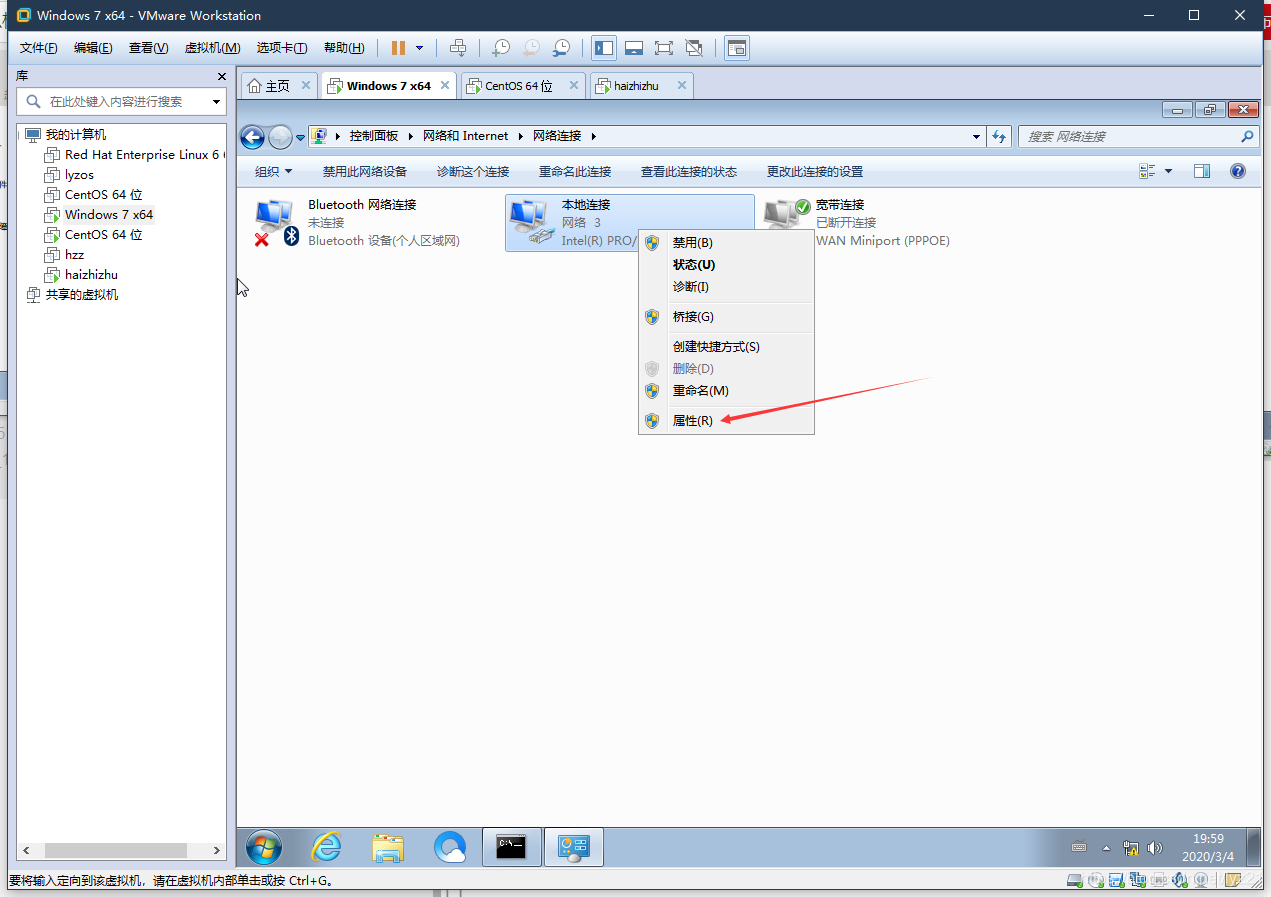Choose 禁用(B) in the context menu
The width and height of the screenshot is (1271, 897).
click(x=726, y=243)
